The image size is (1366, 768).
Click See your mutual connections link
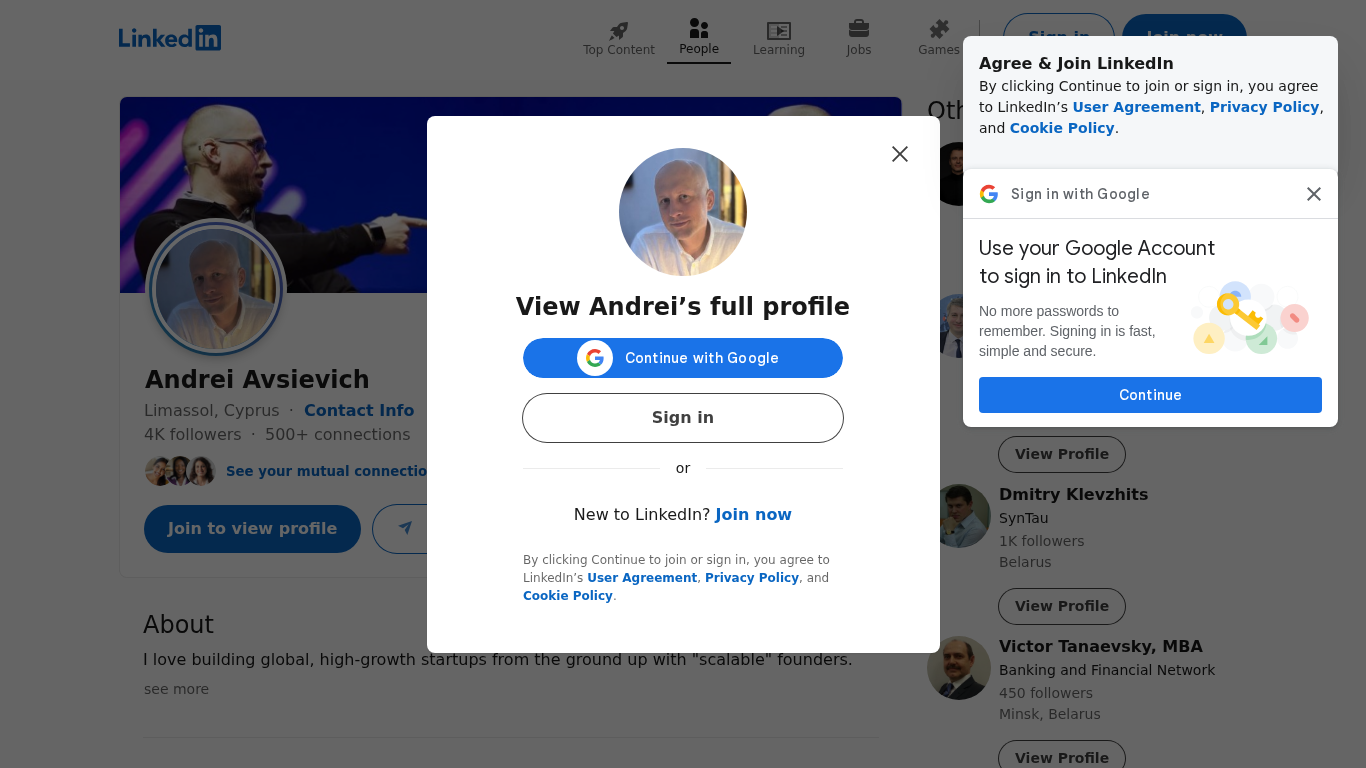coord(327,471)
